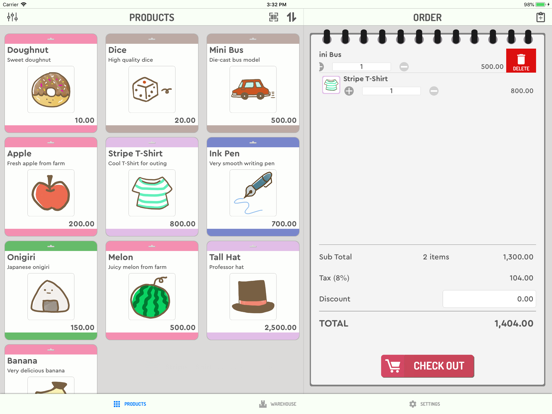Add the Tall Hat product card
The image size is (552, 414).
(253, 290)
